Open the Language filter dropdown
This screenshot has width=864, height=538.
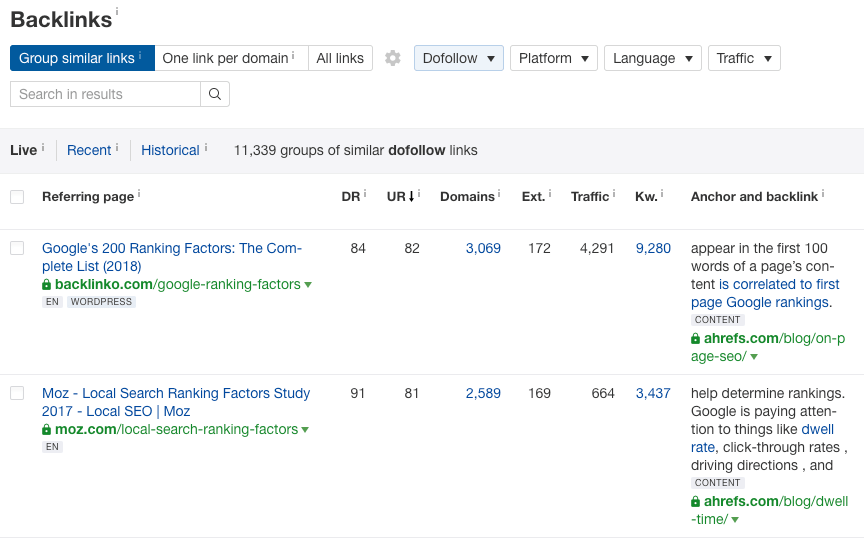[652, 58]
